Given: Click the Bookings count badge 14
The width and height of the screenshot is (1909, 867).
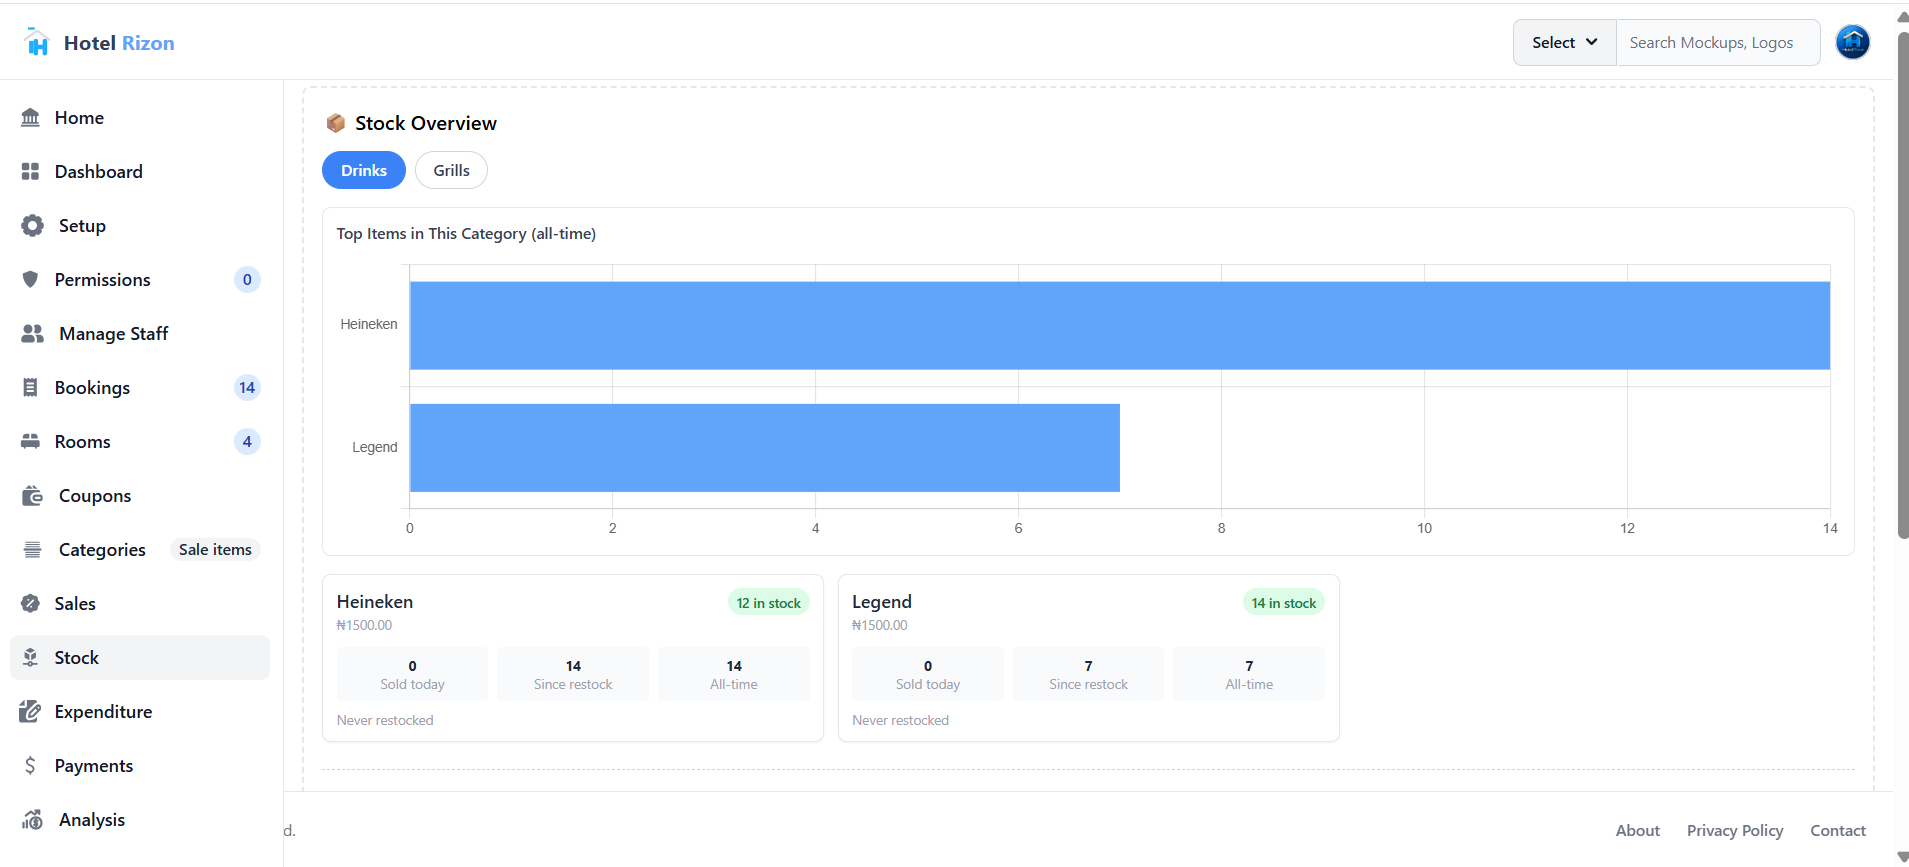Looking at the screenshot, I should click(247, 388).
